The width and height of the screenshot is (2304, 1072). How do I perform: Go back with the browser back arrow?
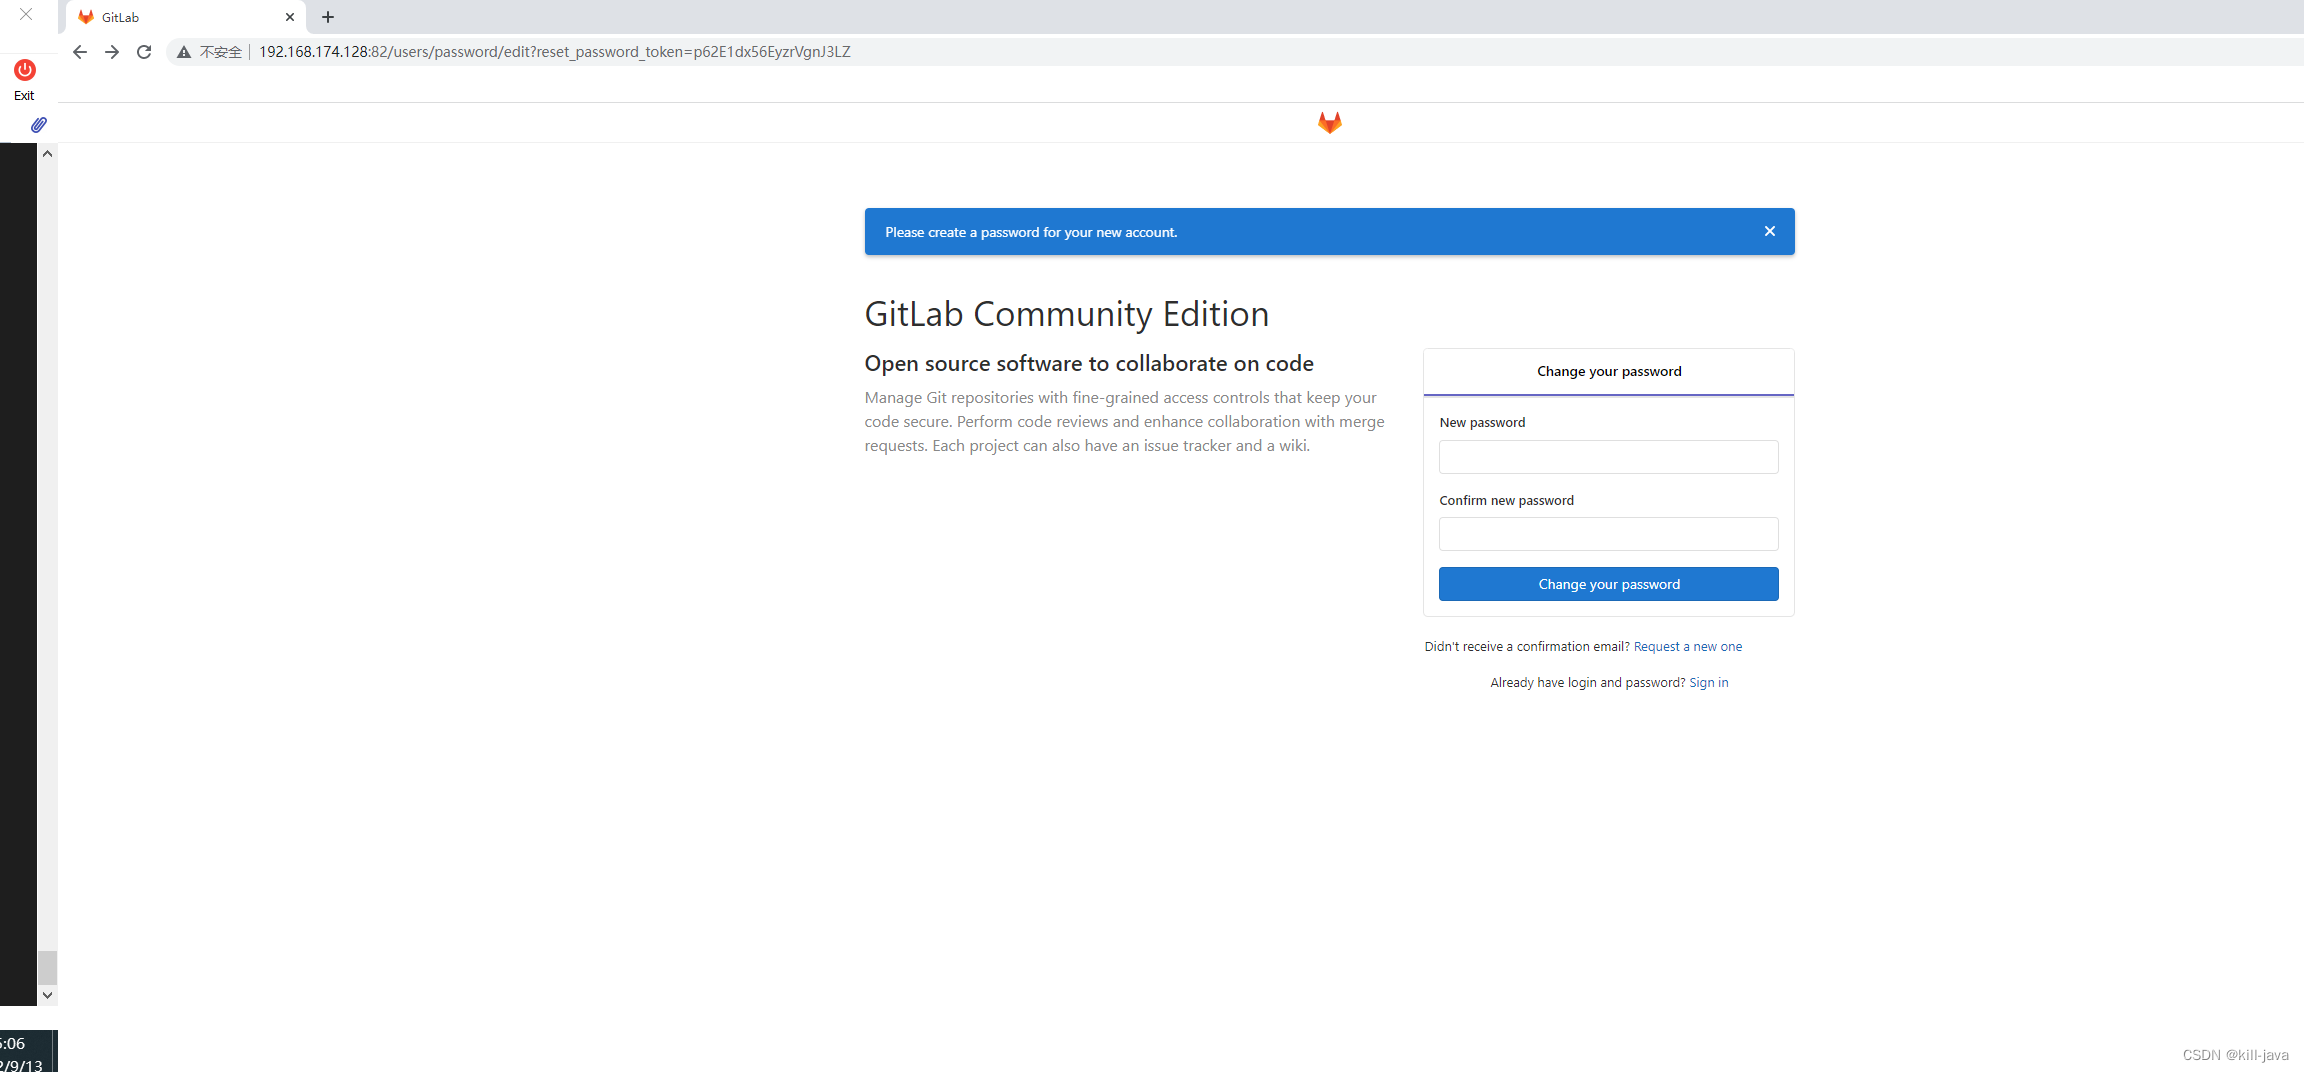80,52
